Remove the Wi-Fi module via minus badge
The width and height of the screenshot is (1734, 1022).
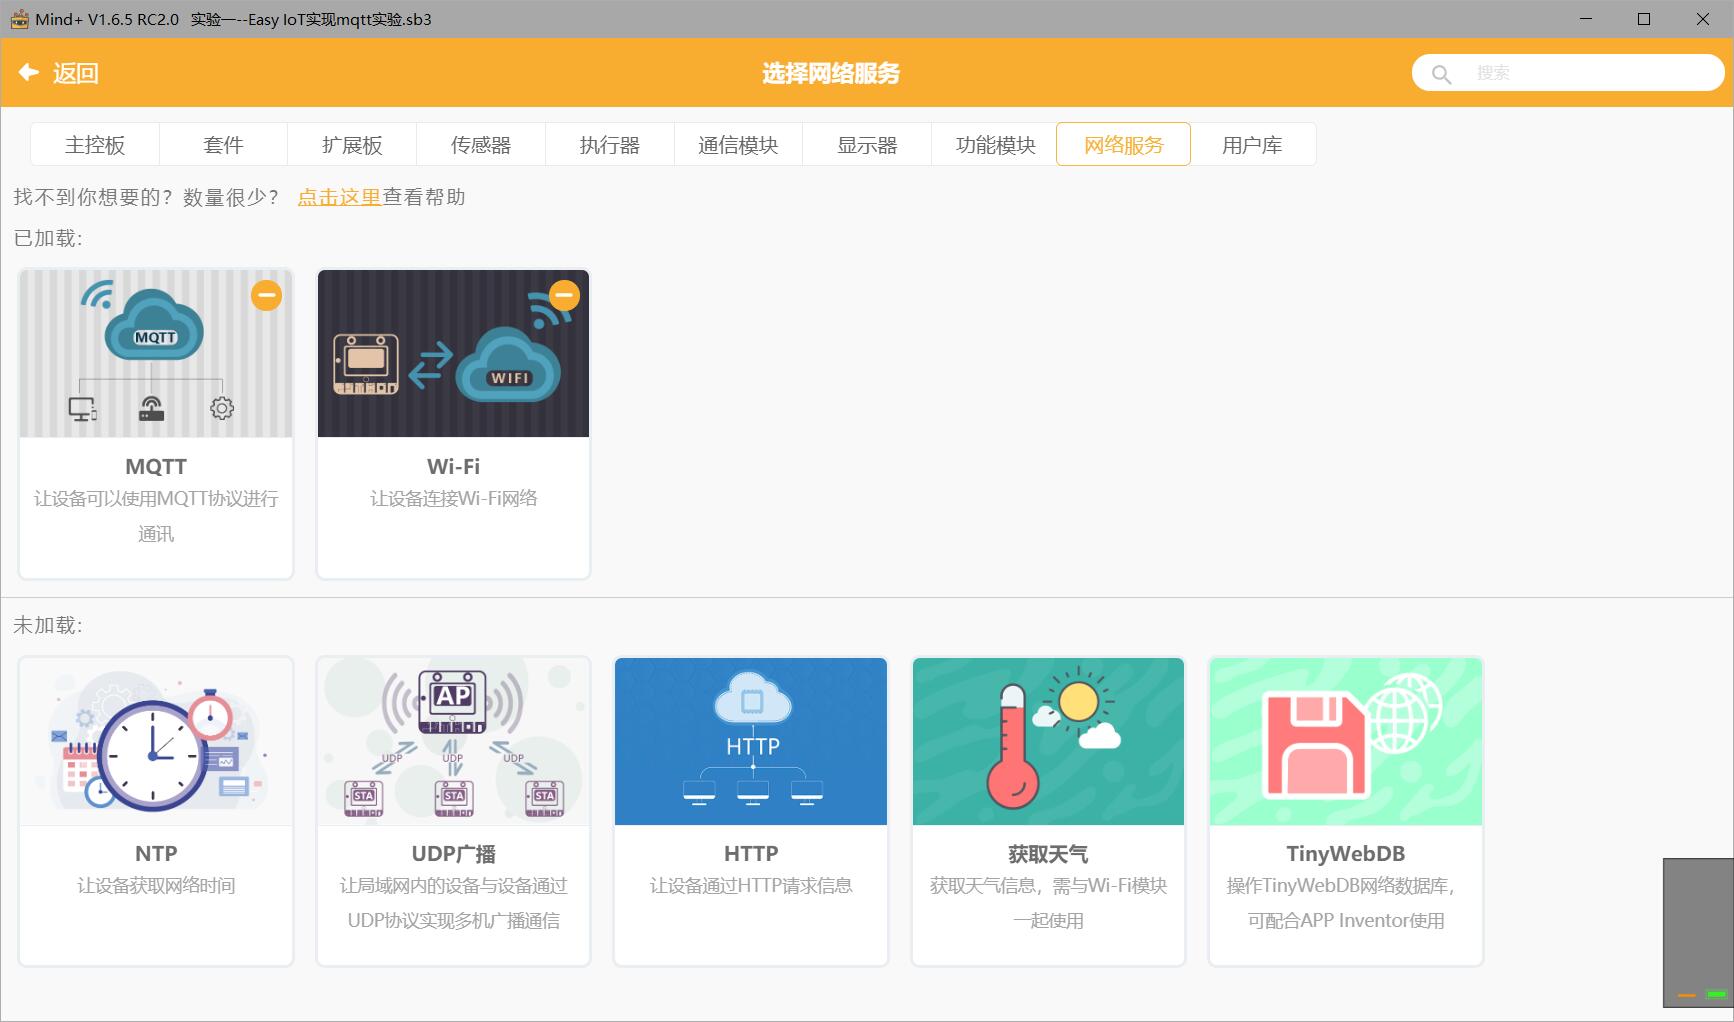click(x=564, y=295)
